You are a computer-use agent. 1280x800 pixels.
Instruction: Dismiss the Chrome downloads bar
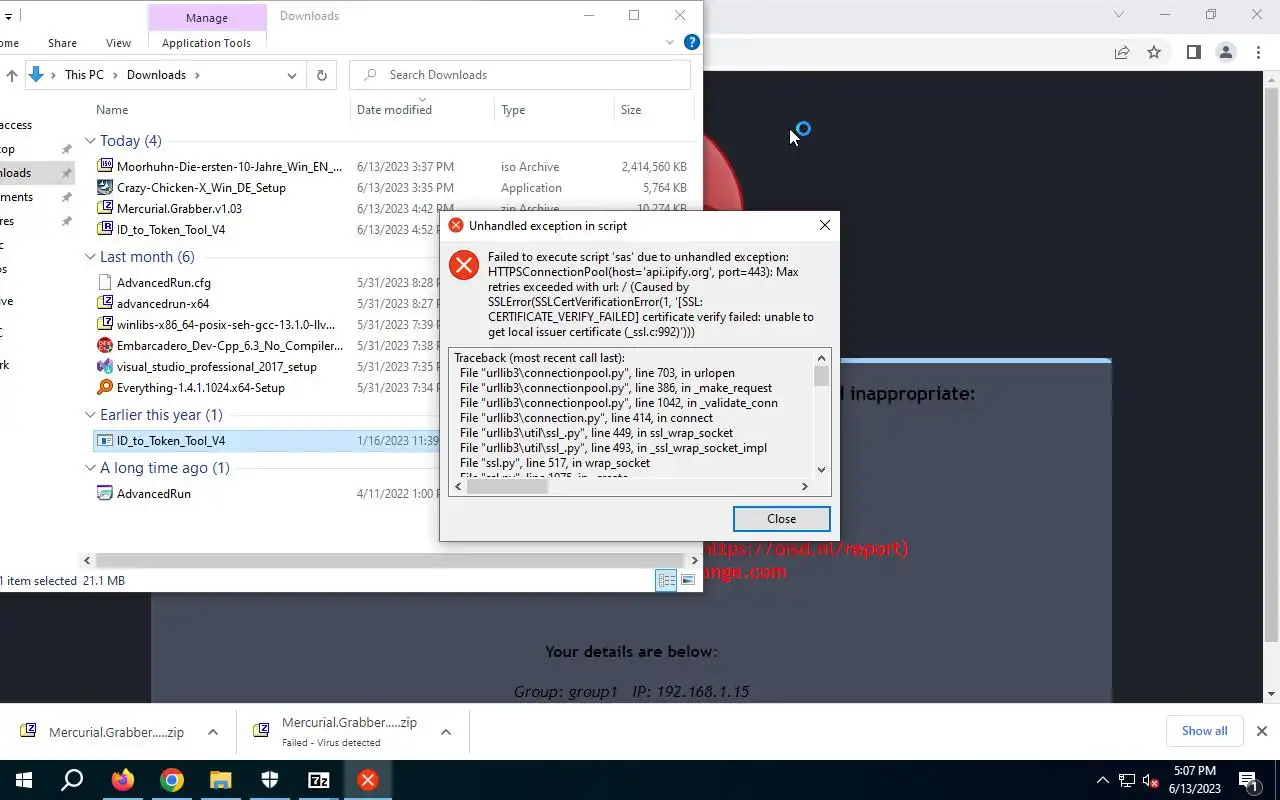(1262, 731)
